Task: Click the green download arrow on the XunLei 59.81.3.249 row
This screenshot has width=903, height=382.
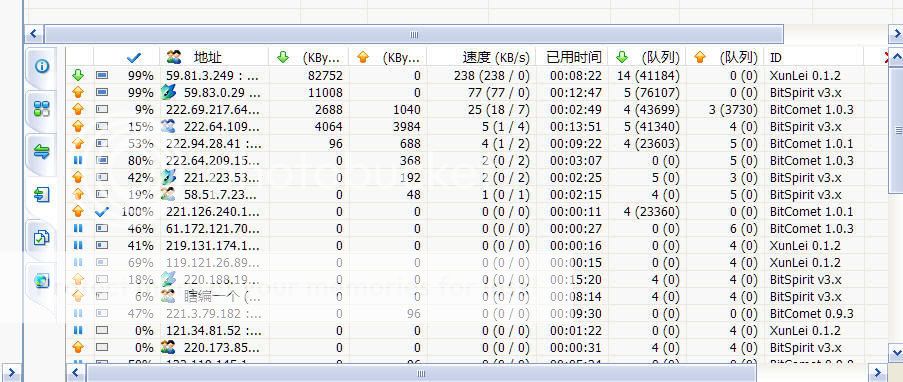Action: point(78,75)
